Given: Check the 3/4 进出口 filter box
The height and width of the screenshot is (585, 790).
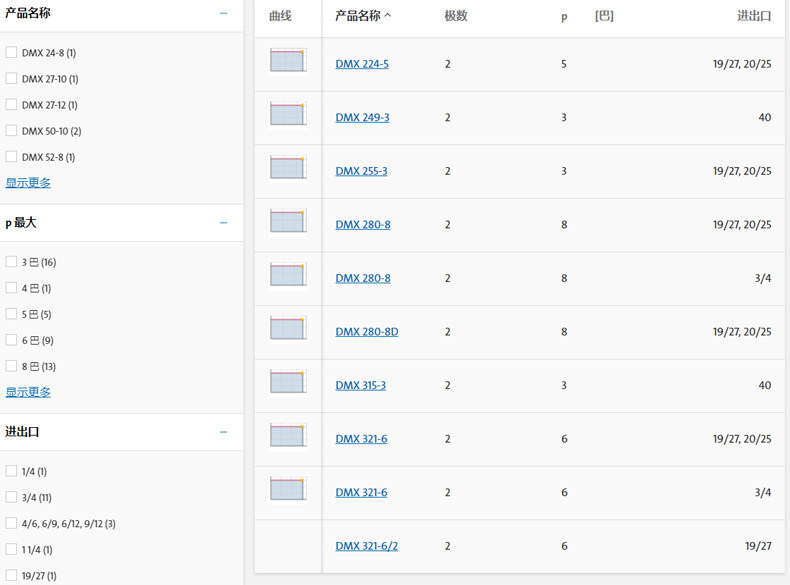Looking at the screenshot, I should (11, 497).
